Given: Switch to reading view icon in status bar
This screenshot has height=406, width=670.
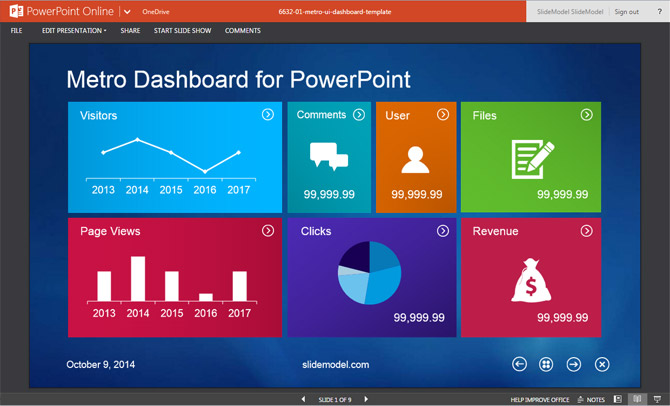Looking at the screenshot, I should click(x=637, y=399).
